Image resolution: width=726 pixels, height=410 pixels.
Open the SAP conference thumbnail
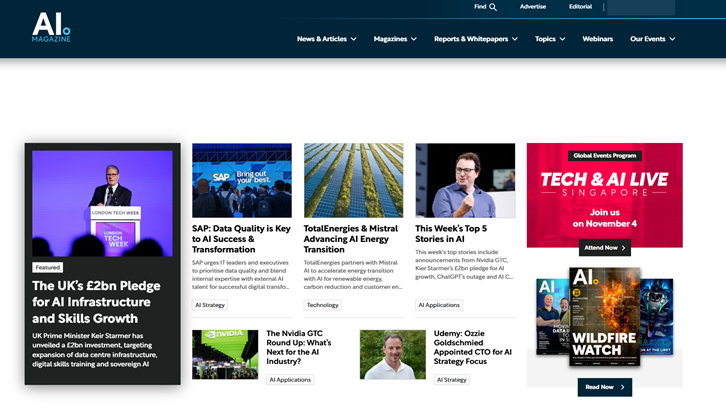(x=242, y=180)
